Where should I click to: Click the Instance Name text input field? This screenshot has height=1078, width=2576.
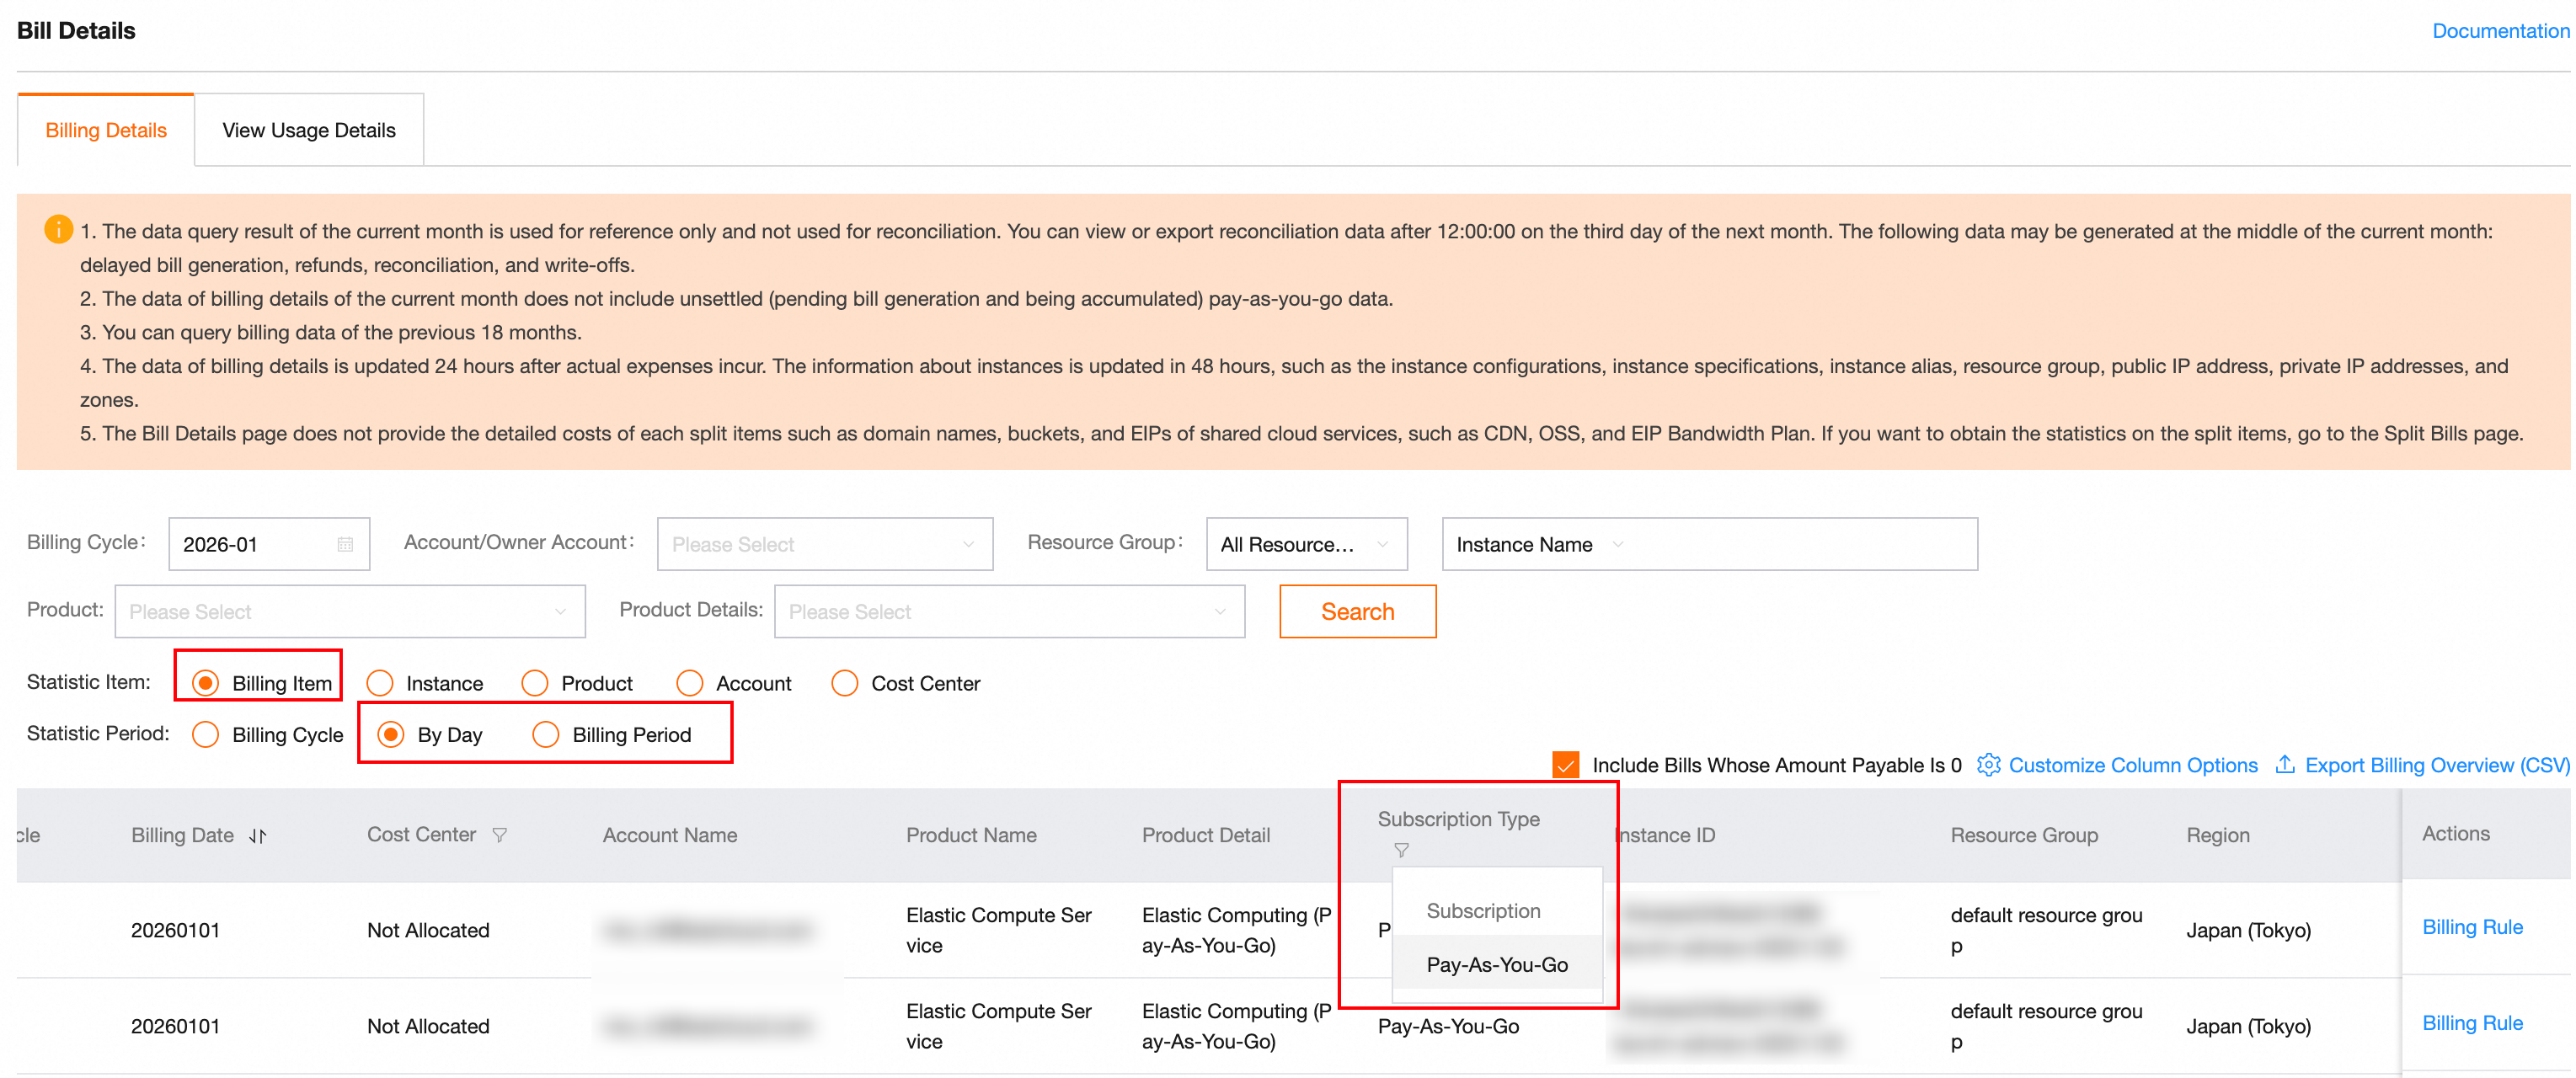pos(1800,544)
